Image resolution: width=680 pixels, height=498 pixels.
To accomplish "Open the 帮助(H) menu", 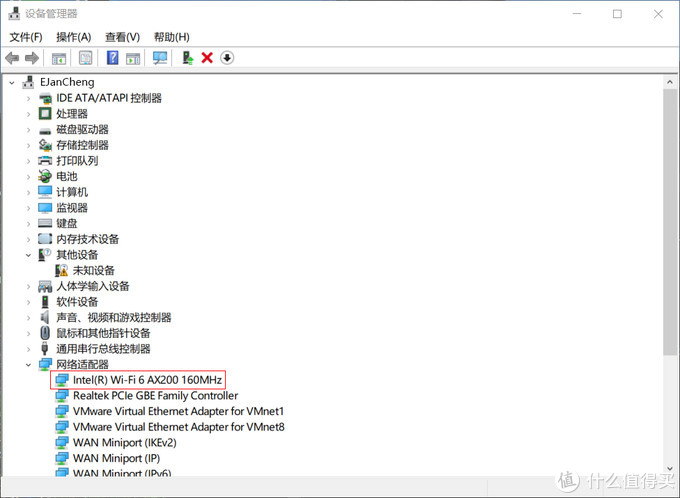I will pos(172,37).
